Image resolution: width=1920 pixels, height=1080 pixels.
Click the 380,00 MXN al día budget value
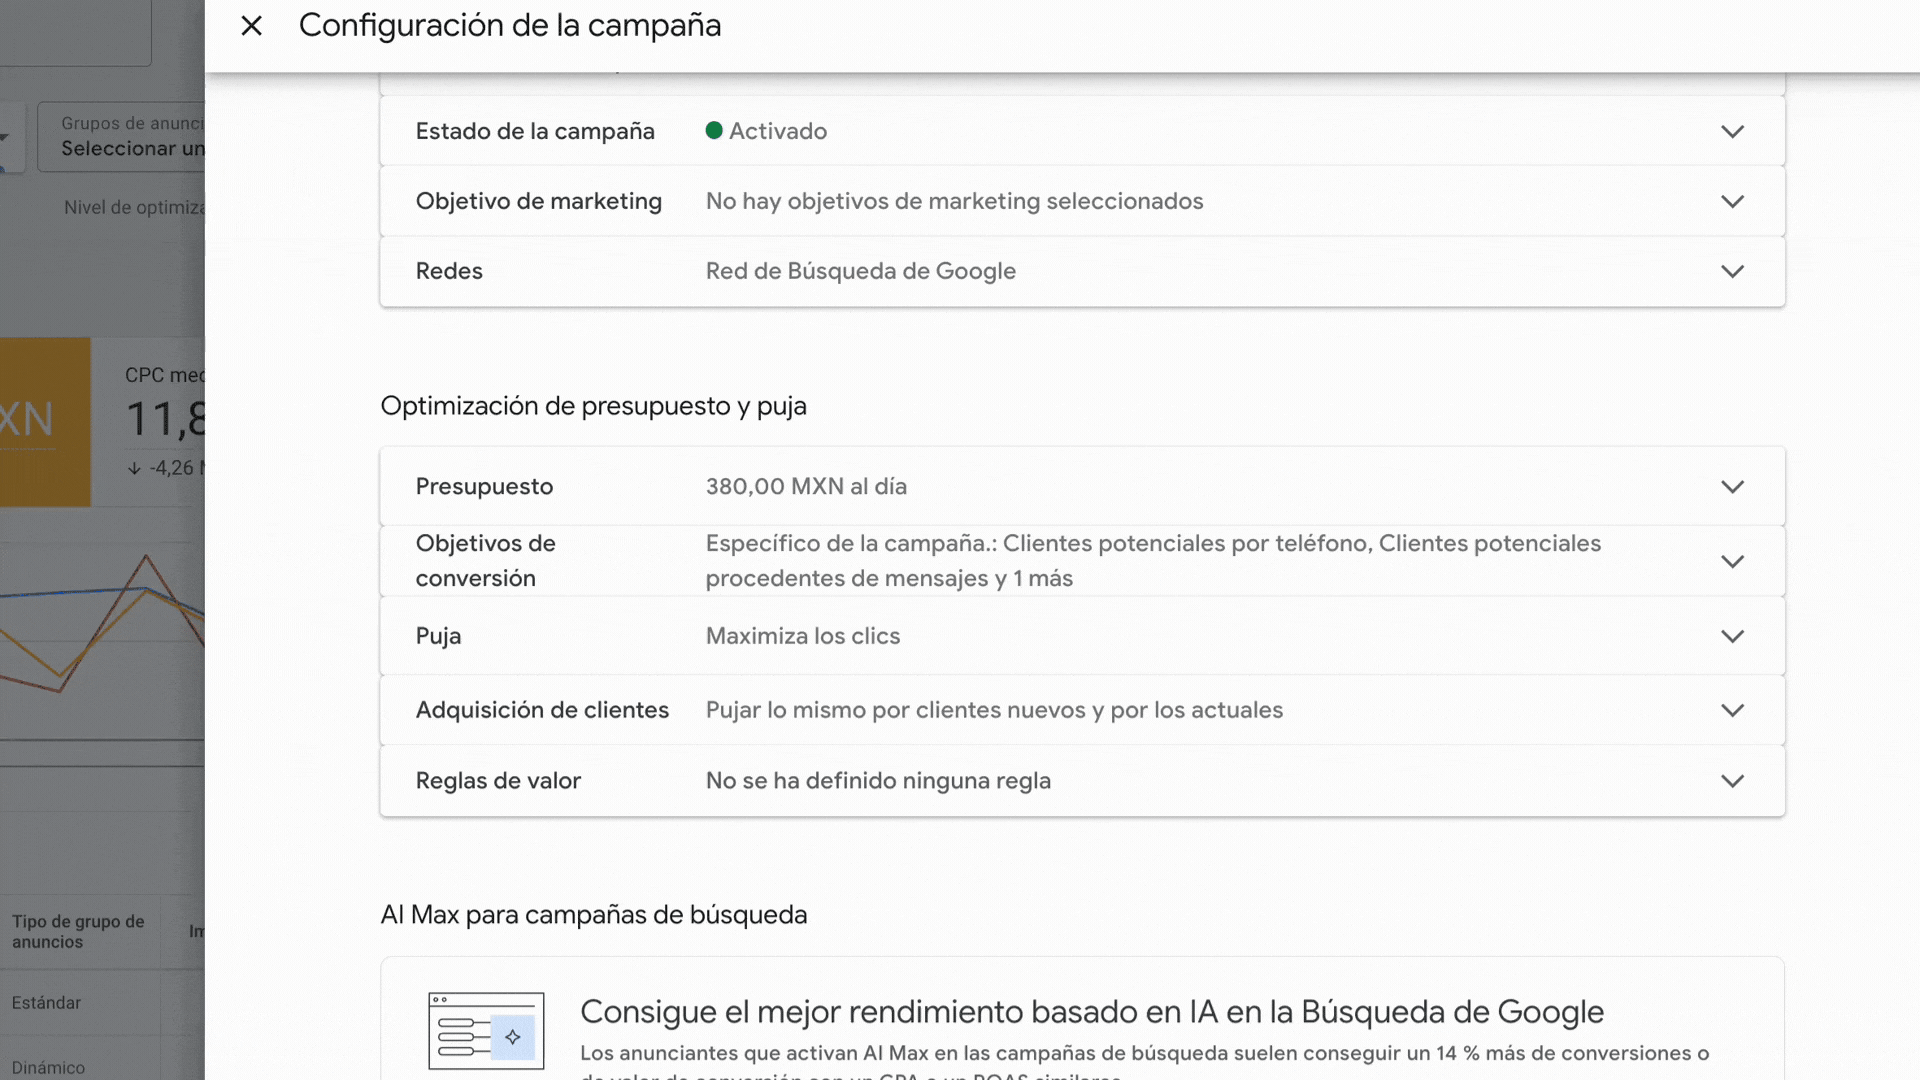coord(806,486)
